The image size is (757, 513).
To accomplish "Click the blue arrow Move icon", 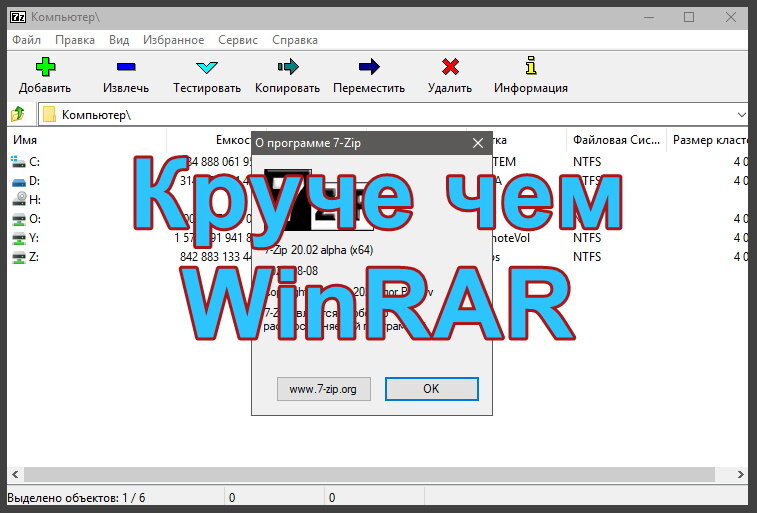I will click(369, 67).
